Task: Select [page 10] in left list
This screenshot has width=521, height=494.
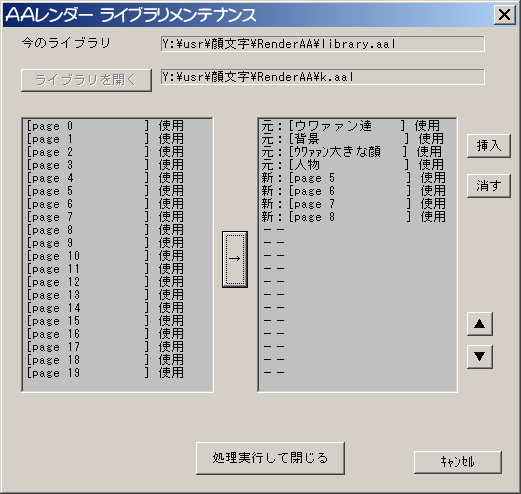Action: [105, 256]
